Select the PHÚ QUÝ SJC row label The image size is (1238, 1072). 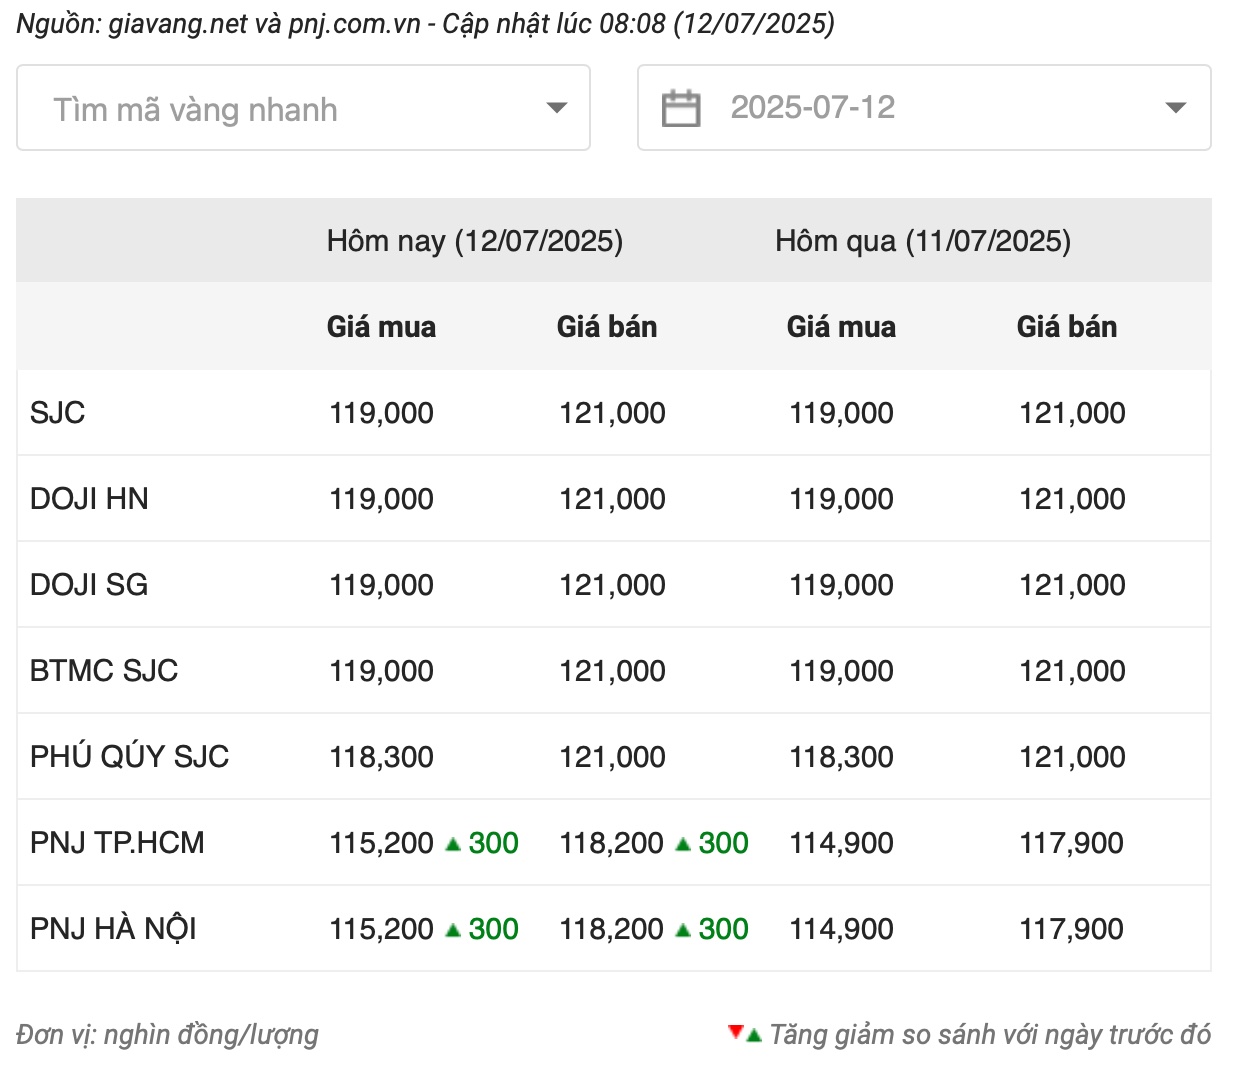point(129,757)
